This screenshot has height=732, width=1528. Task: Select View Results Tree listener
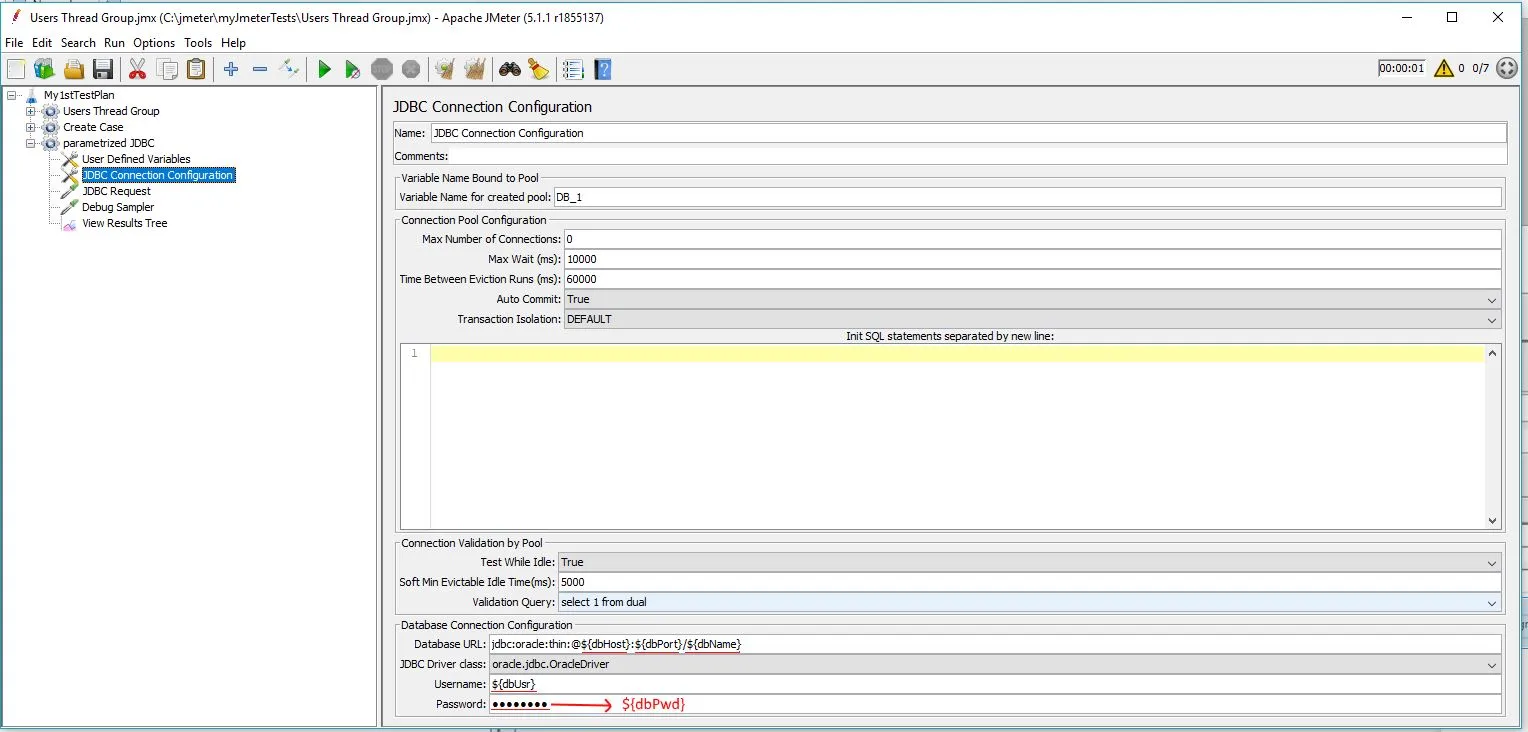click(x=124, y=223)
